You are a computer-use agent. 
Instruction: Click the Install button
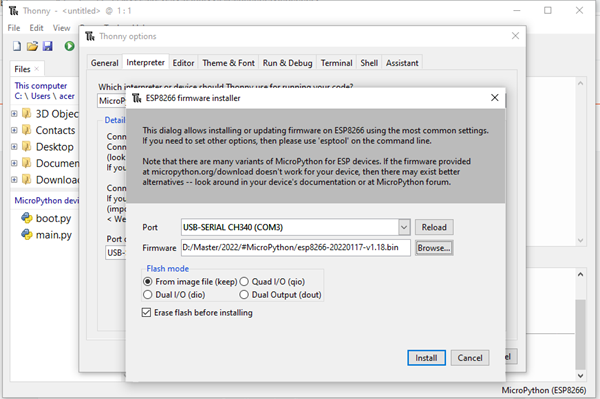pyautogui.click(x=426, y=358)
